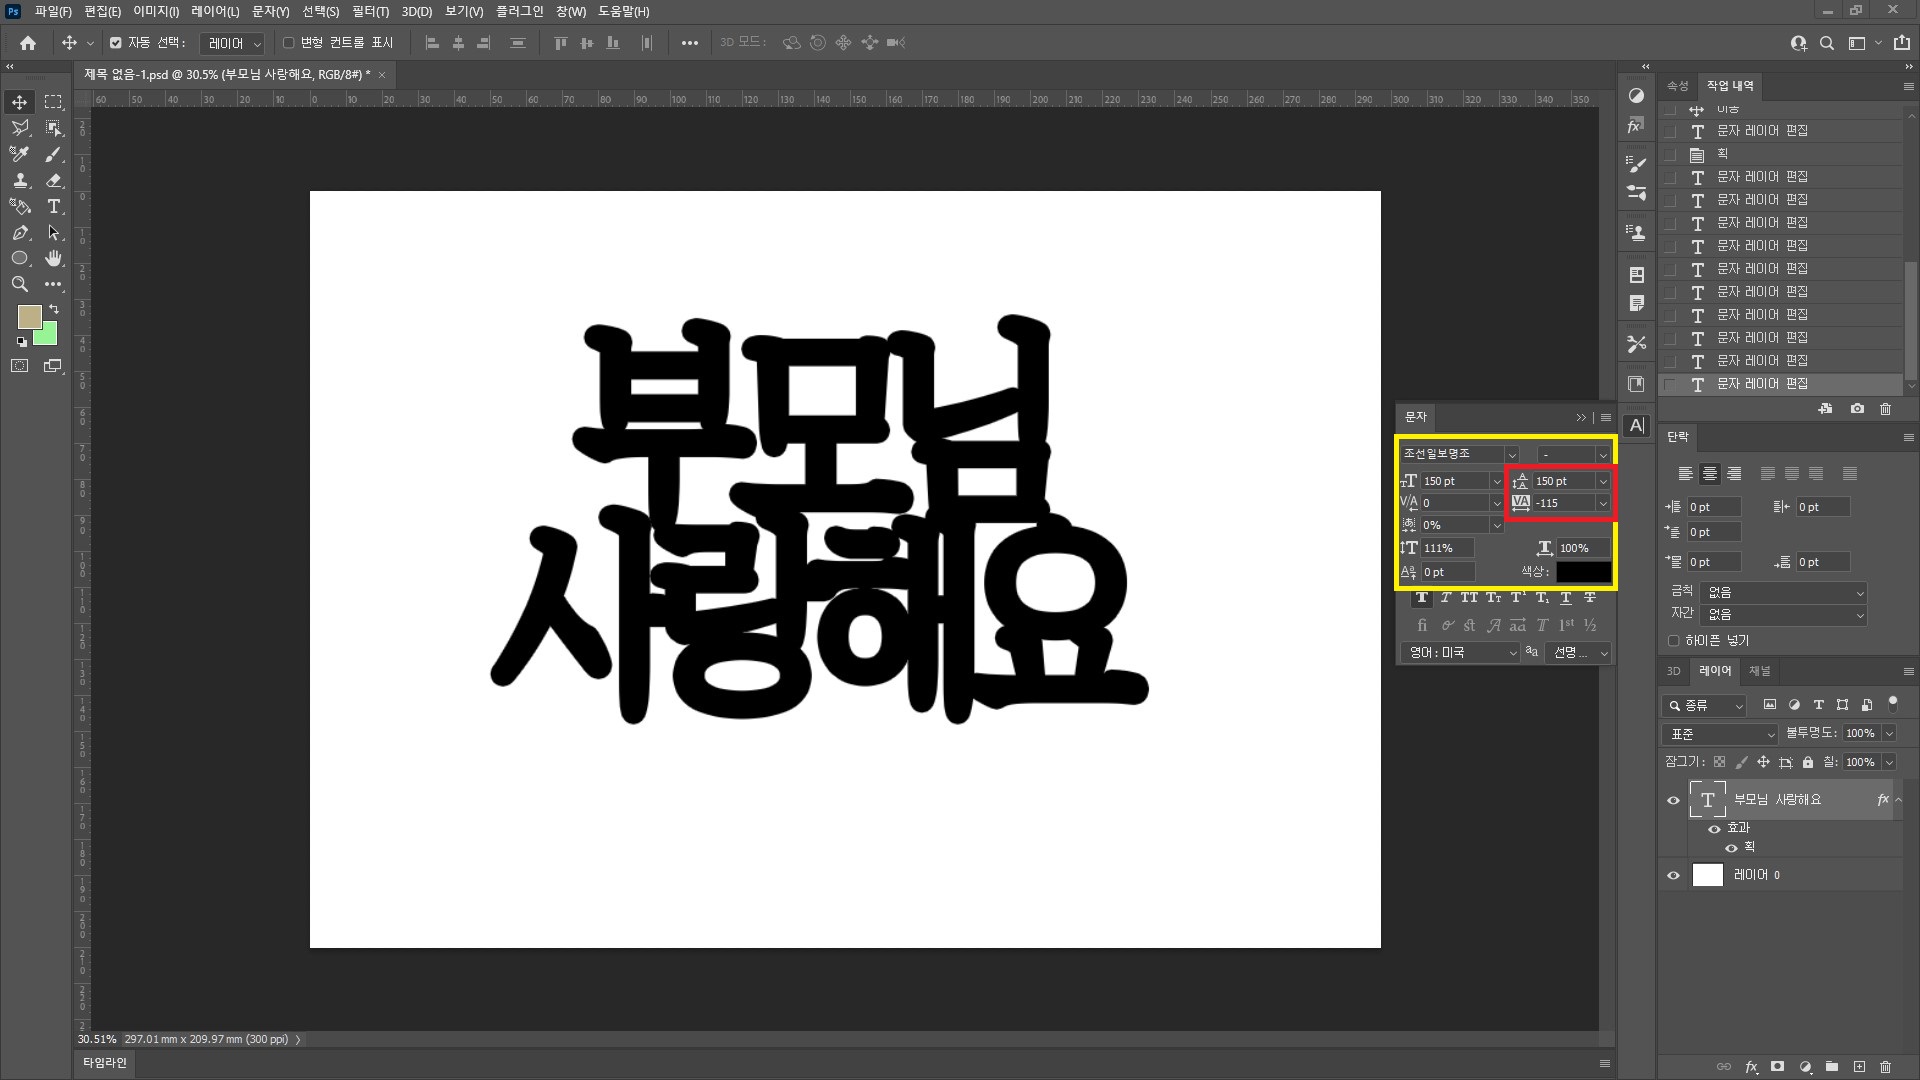Open the 필터(T) menu
The height and width of the screenshot is (1080, 1920).
[370, 11]
